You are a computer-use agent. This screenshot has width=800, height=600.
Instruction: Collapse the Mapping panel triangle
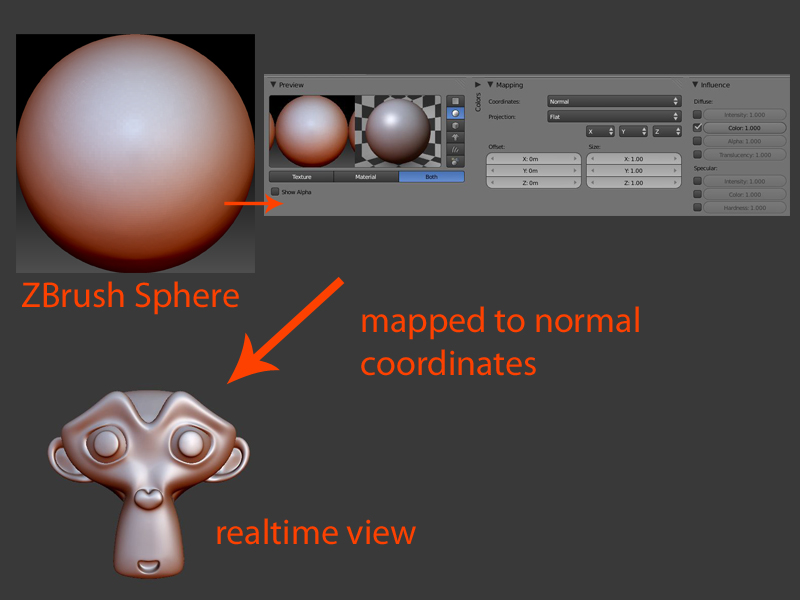point(490,85)
